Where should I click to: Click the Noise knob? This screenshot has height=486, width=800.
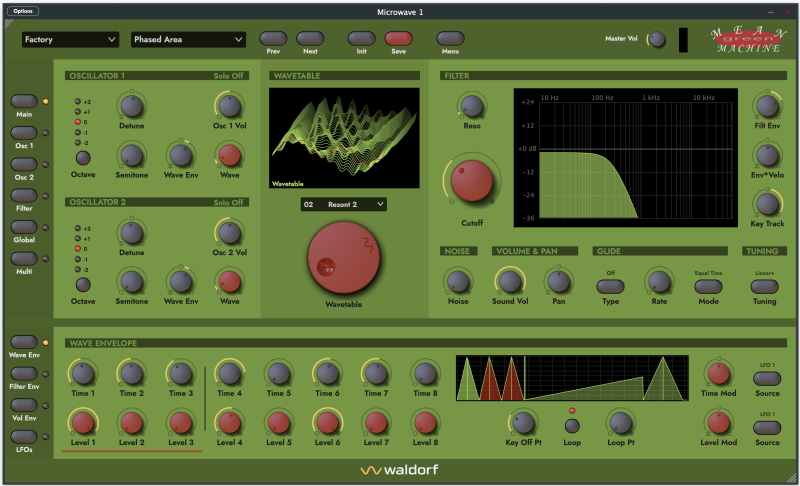[x=458, y=282]
